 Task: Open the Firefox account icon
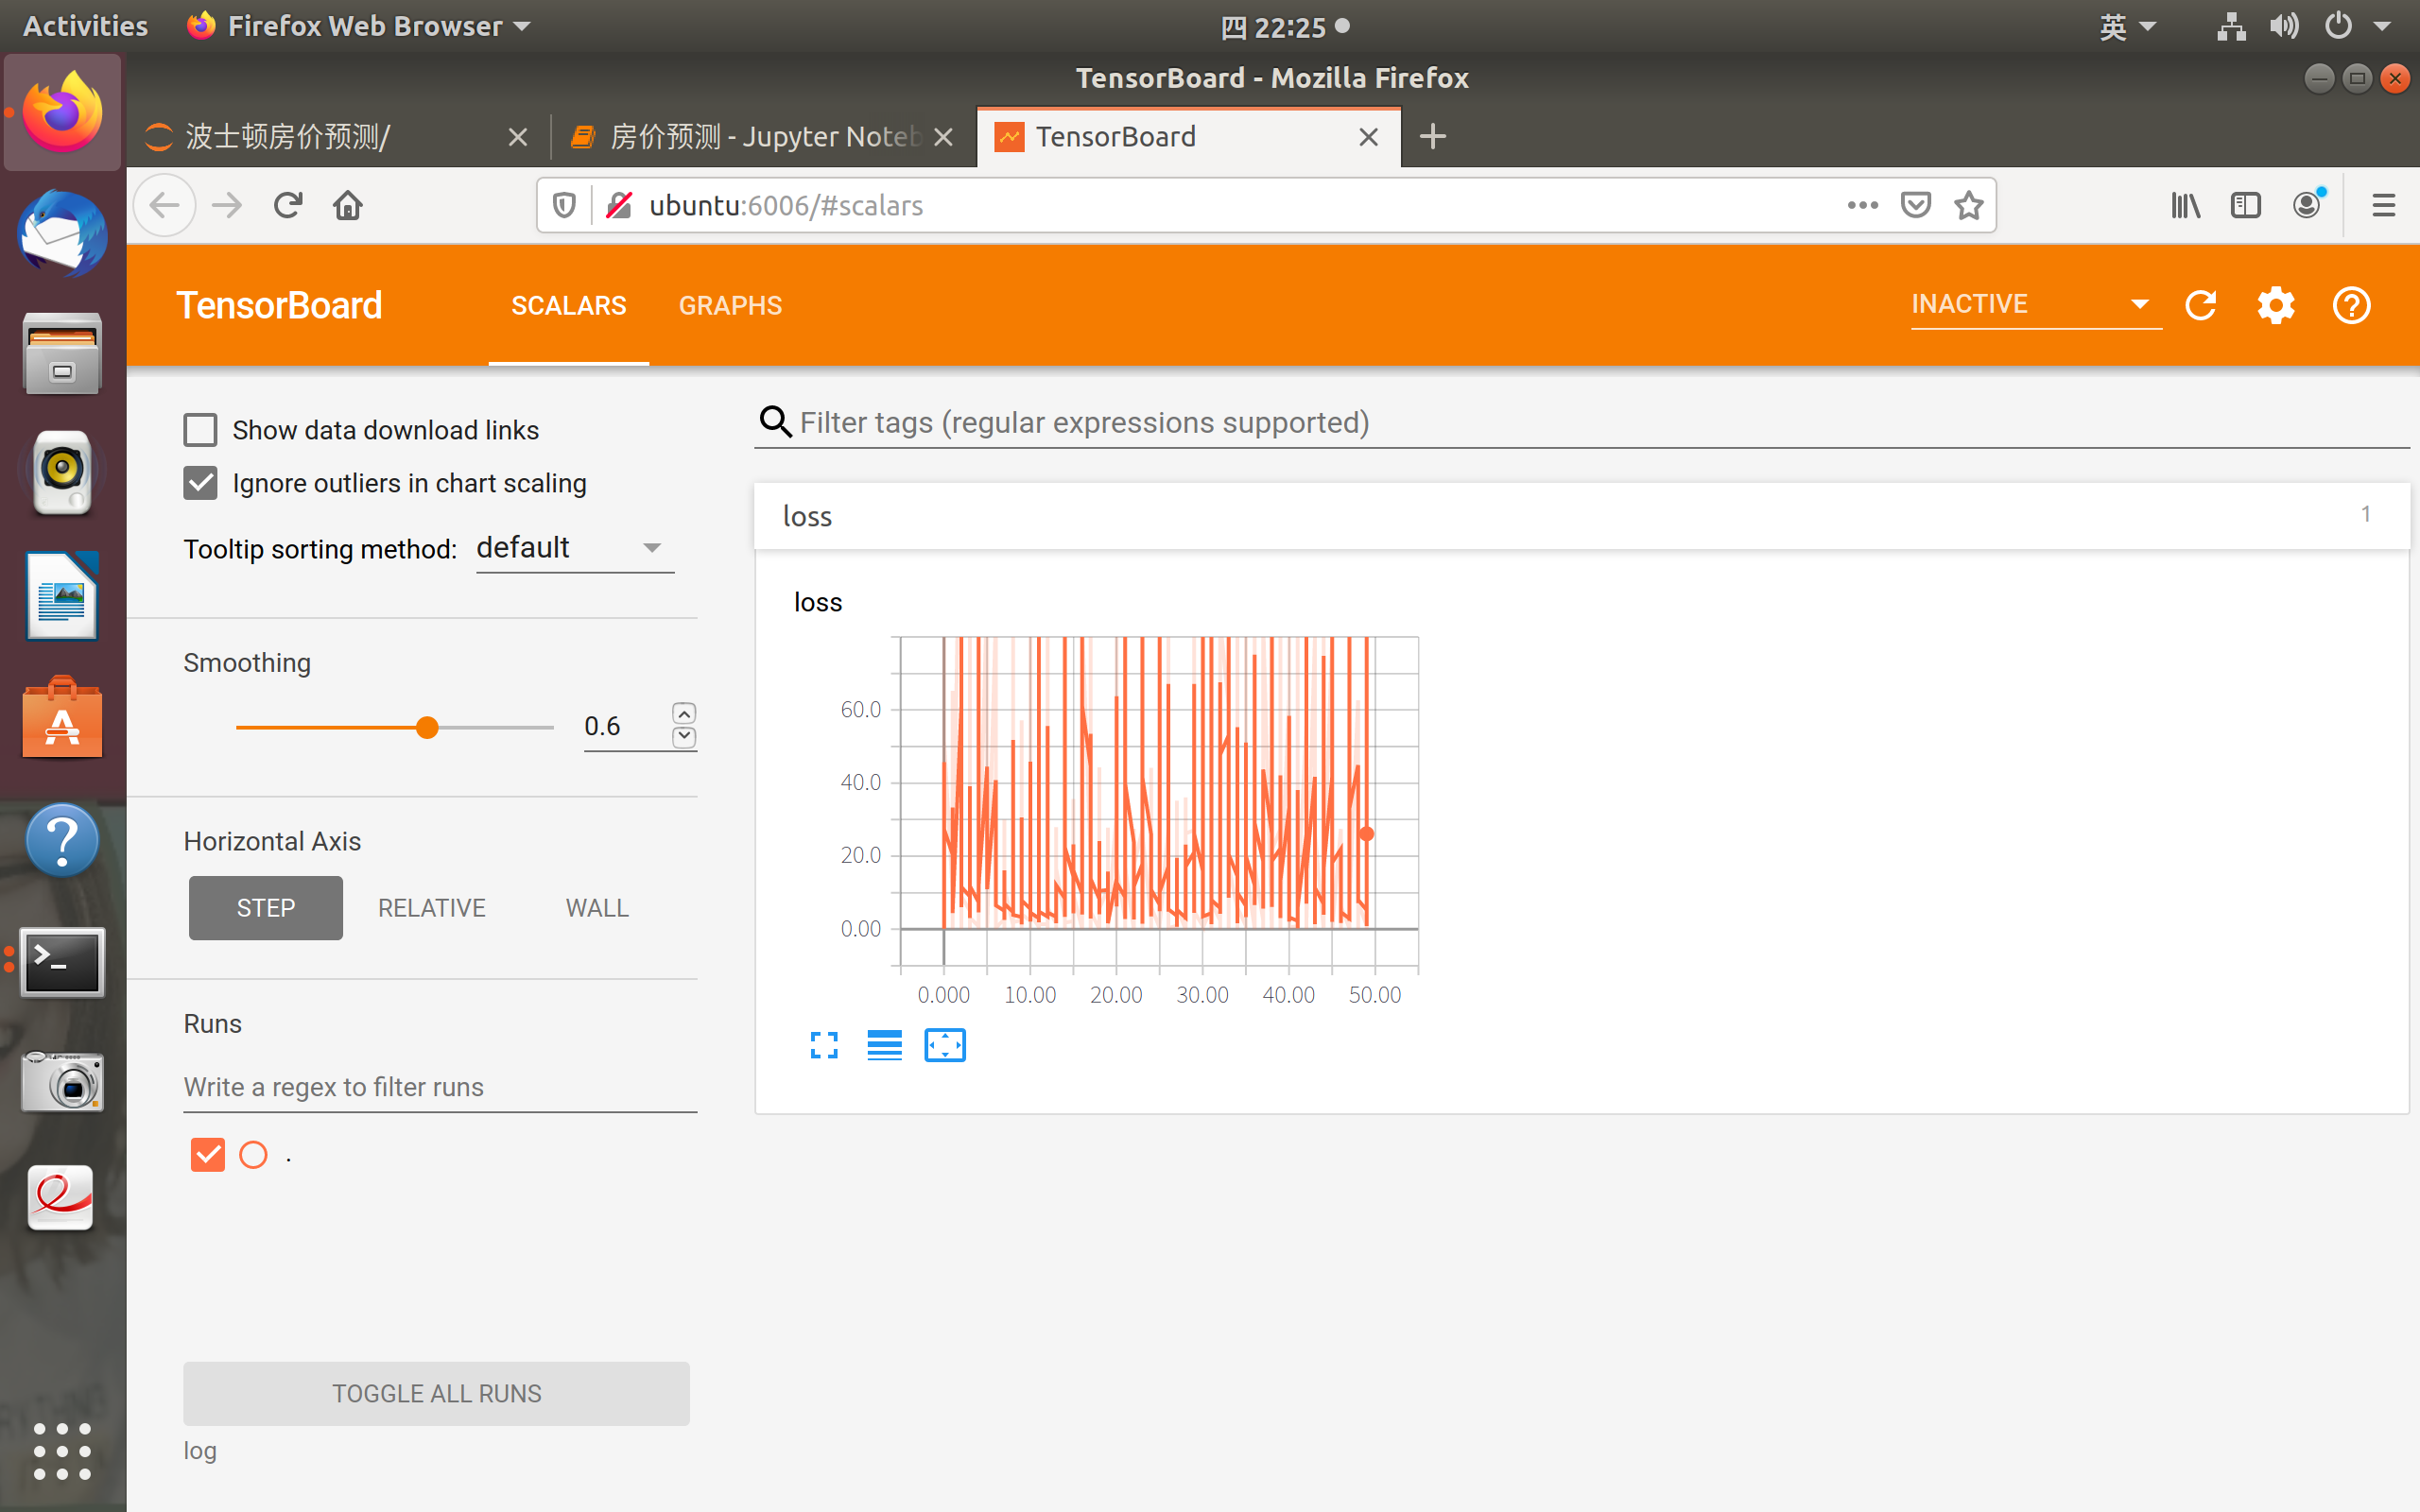(2307, 203)
